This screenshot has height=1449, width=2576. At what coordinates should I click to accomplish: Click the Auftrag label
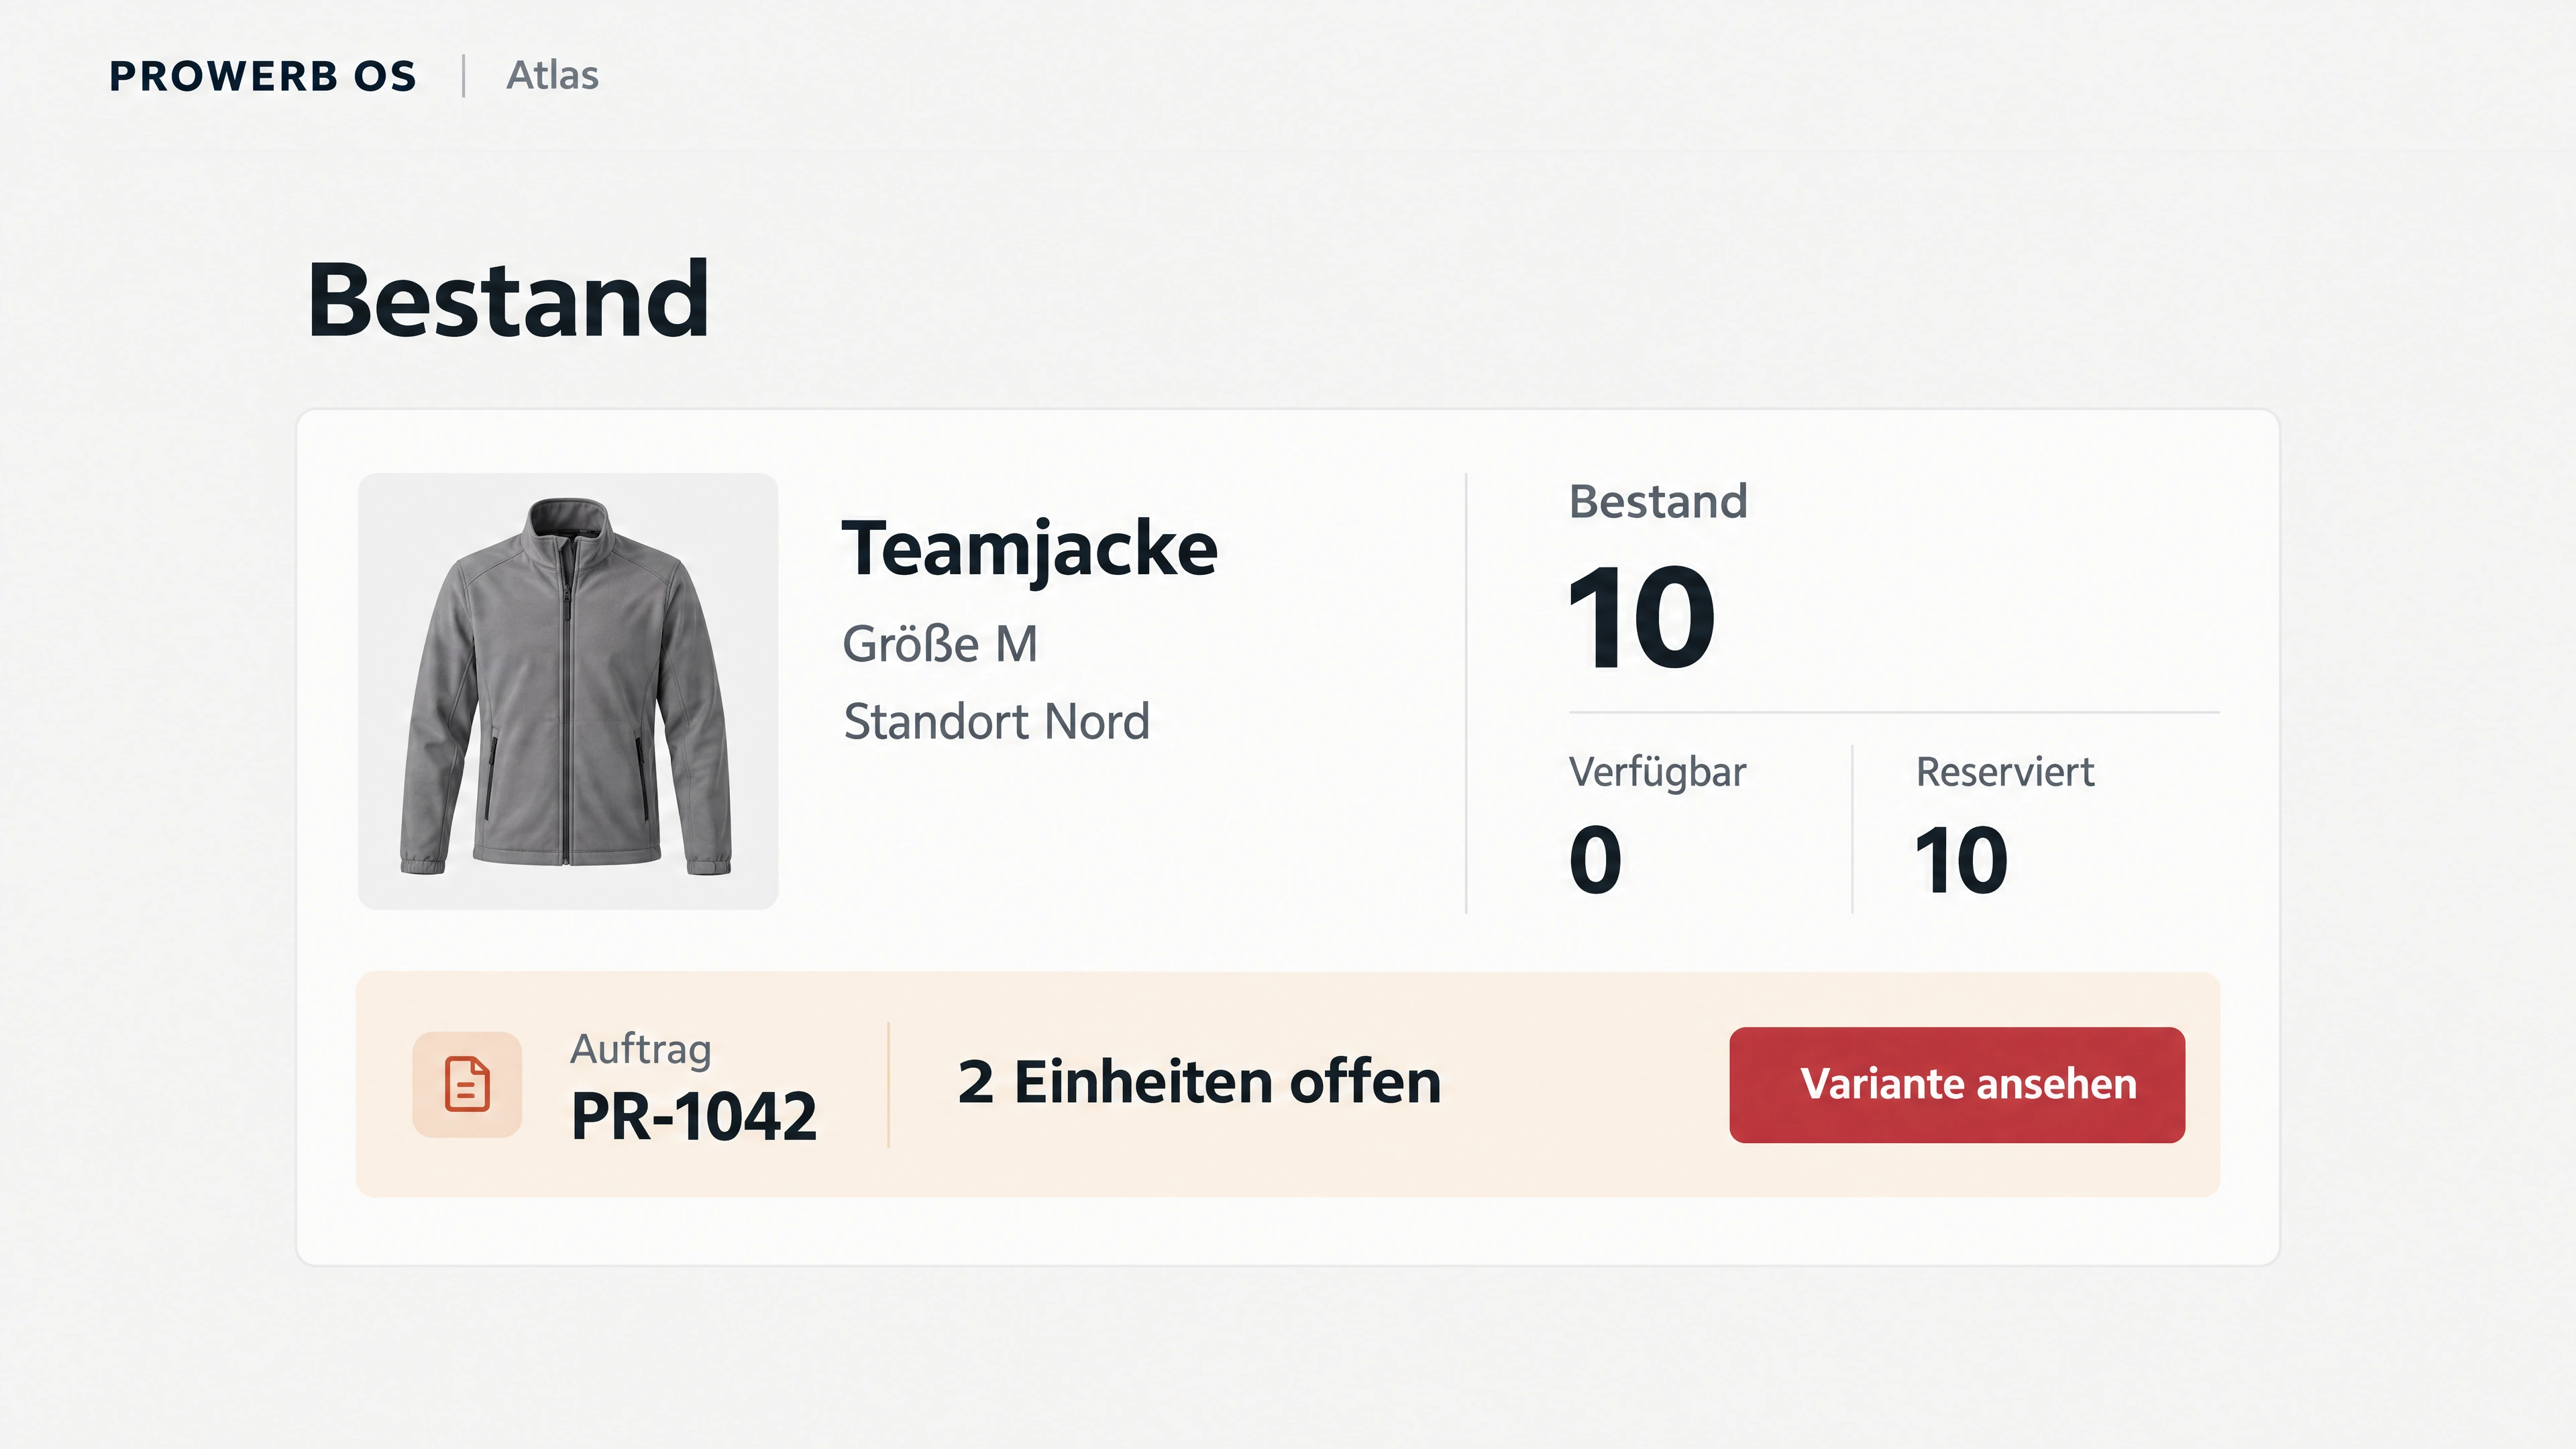pos(641,1050)
